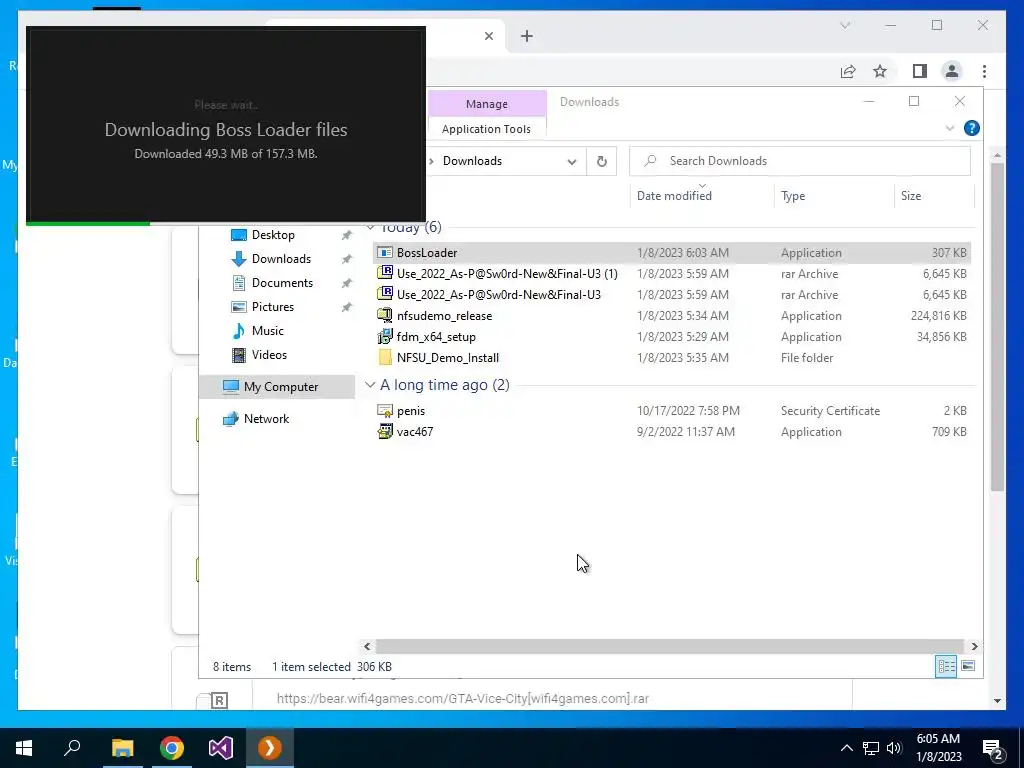The image size is (1024, 768).
Task: Click the green download progress bar
Action: [88, 223]
